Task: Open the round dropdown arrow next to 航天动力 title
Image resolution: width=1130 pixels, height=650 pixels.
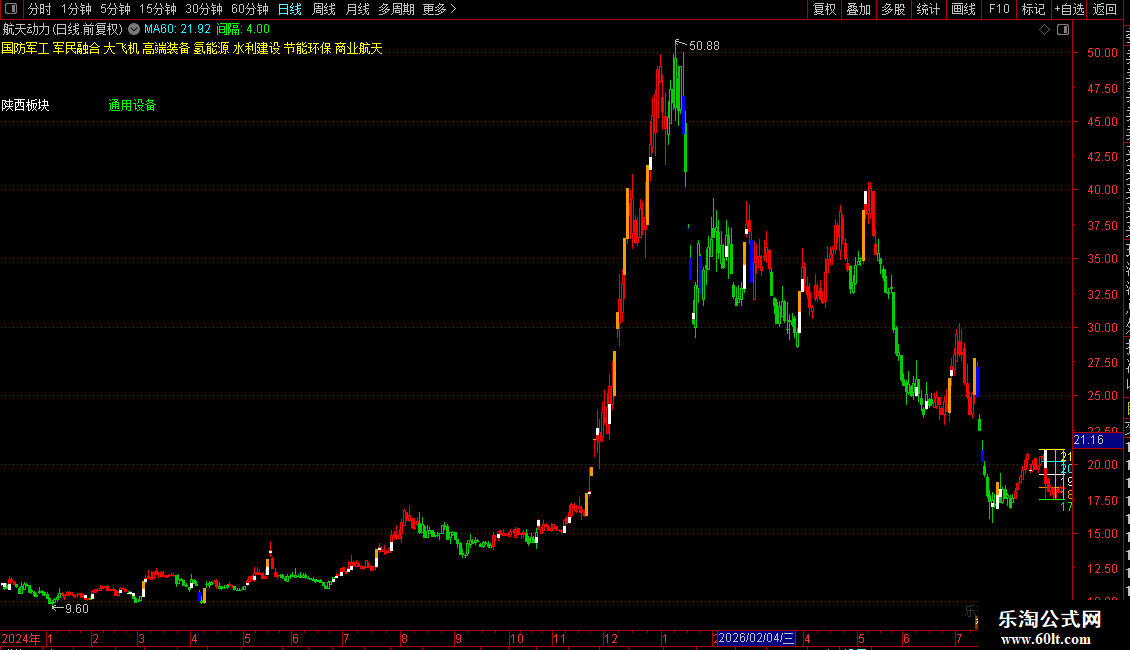Action: pyautogui.click(x=134, y=30)
